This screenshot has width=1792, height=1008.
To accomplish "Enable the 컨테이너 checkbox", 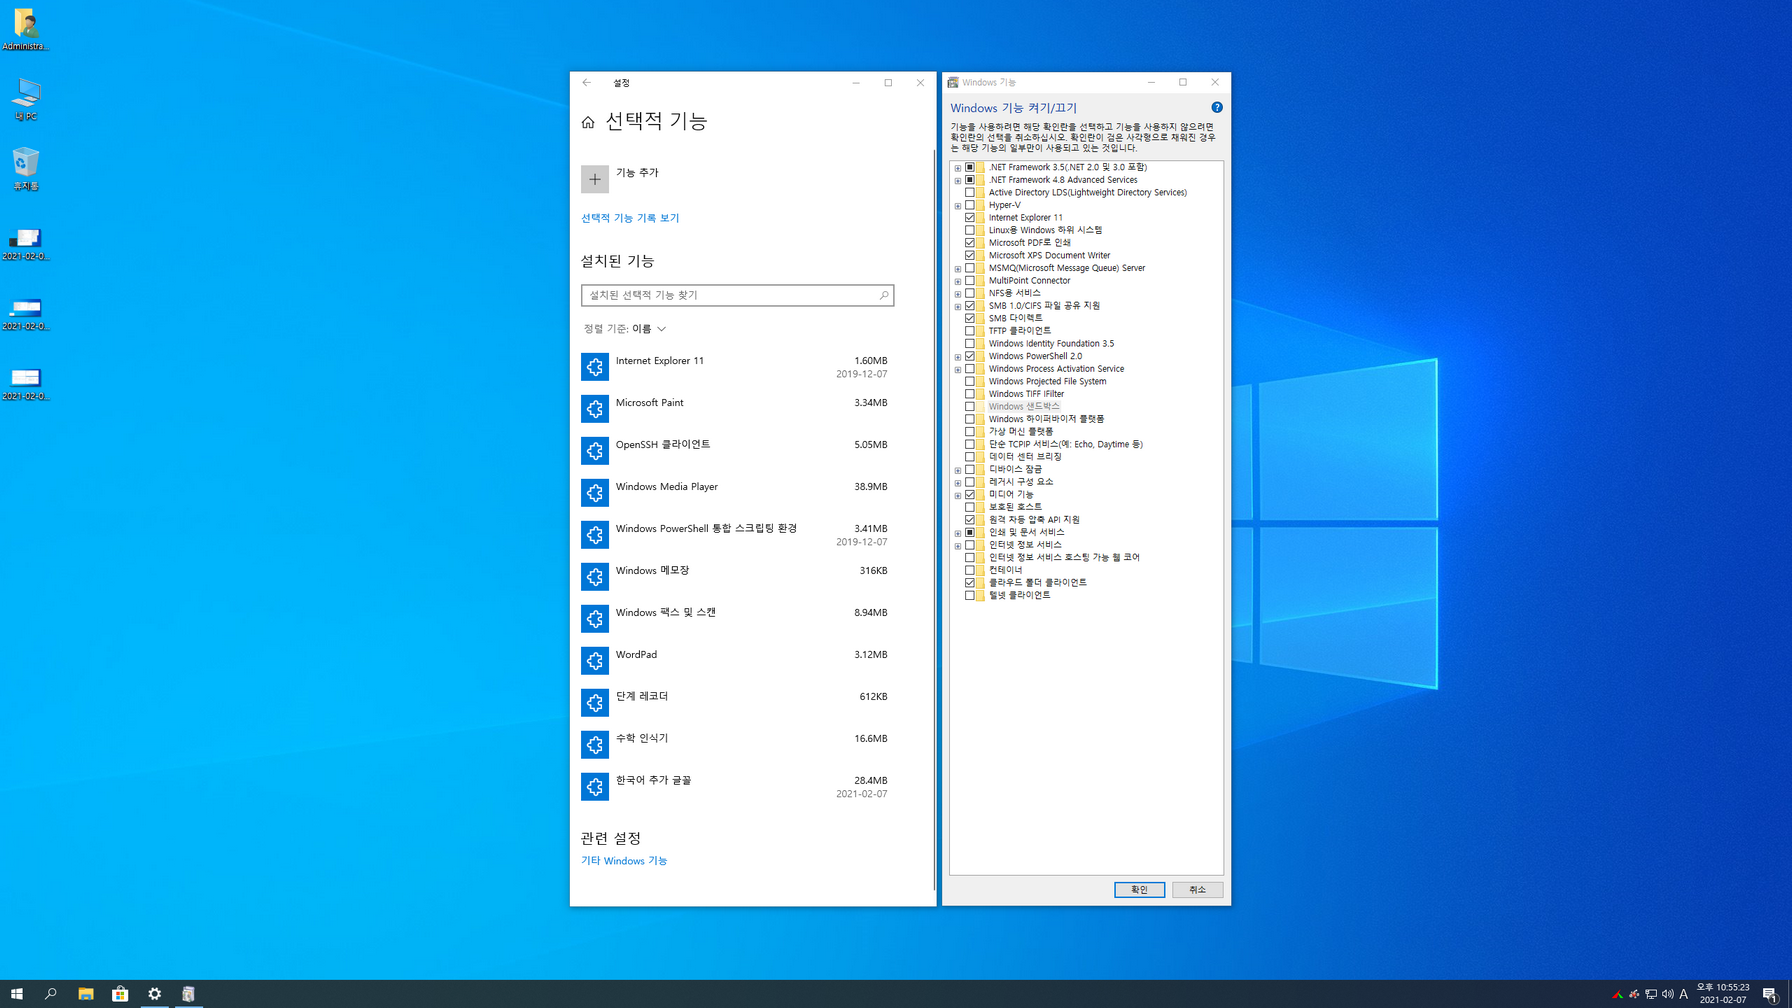I will point(970,570).
